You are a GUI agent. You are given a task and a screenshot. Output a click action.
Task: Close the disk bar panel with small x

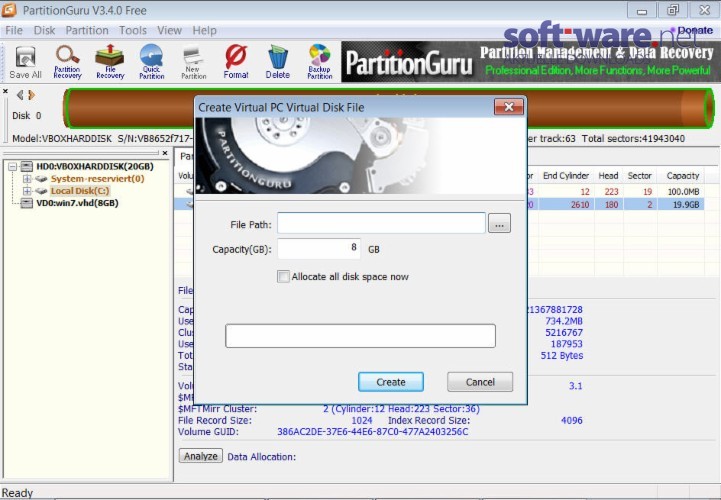click(x=6, y=91)
